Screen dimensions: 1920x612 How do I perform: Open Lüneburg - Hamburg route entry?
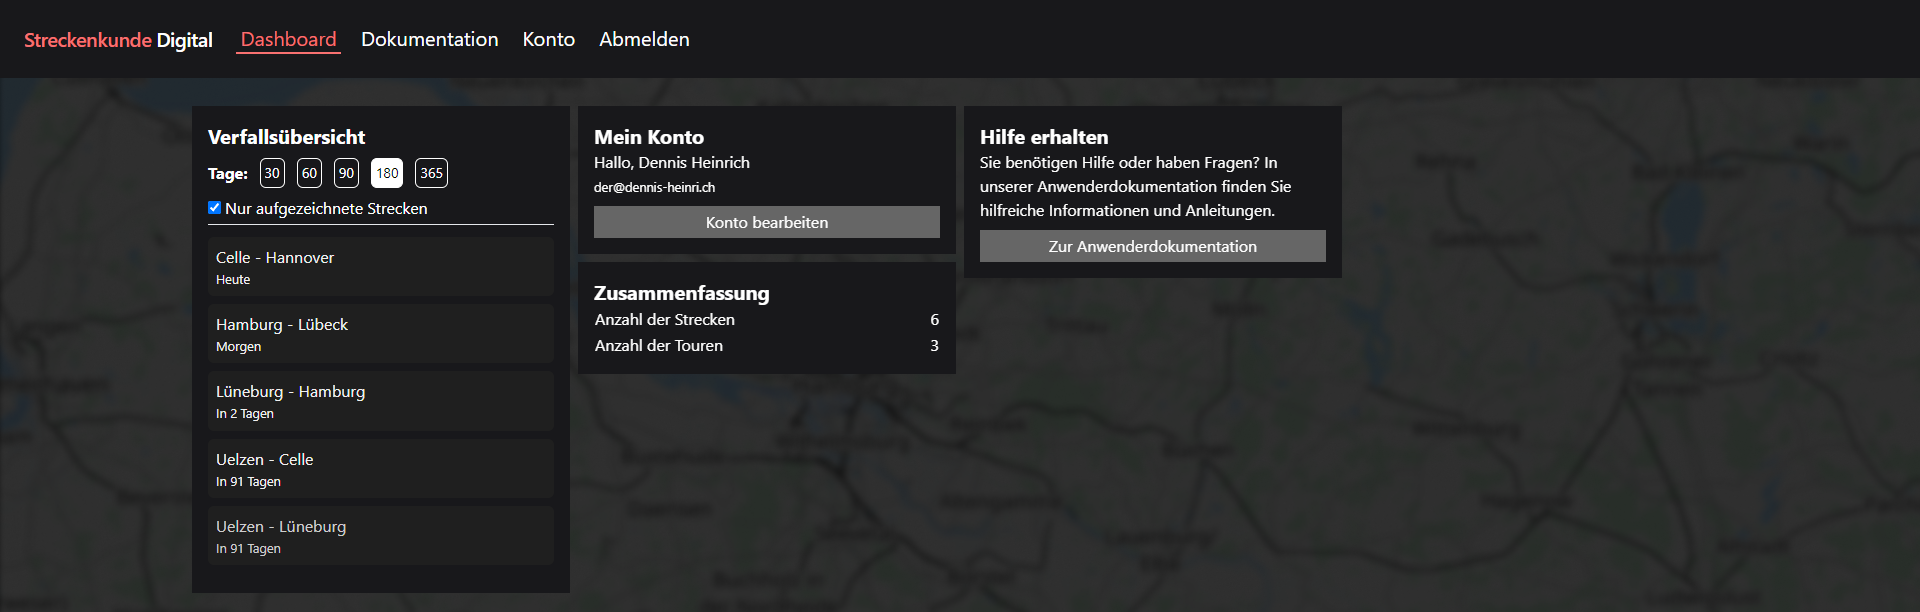click(380, 401)
